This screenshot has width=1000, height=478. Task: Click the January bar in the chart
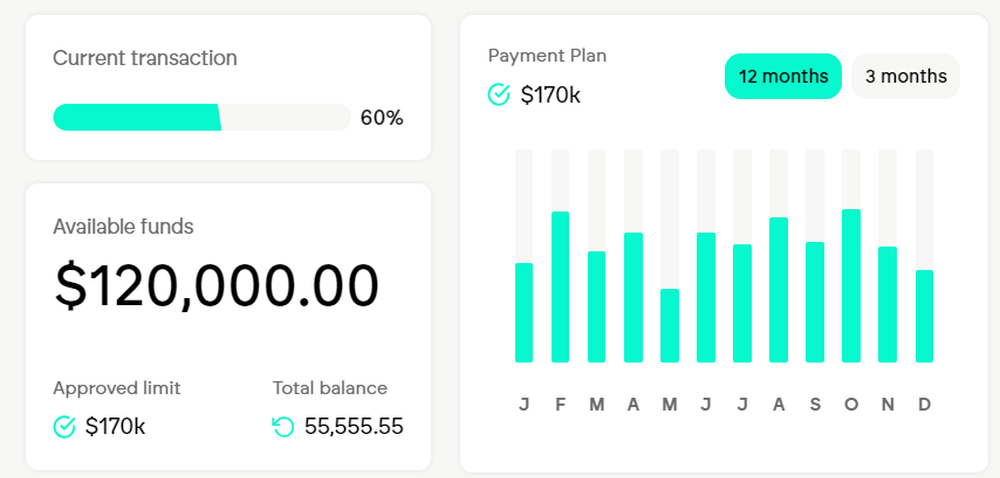524,312
